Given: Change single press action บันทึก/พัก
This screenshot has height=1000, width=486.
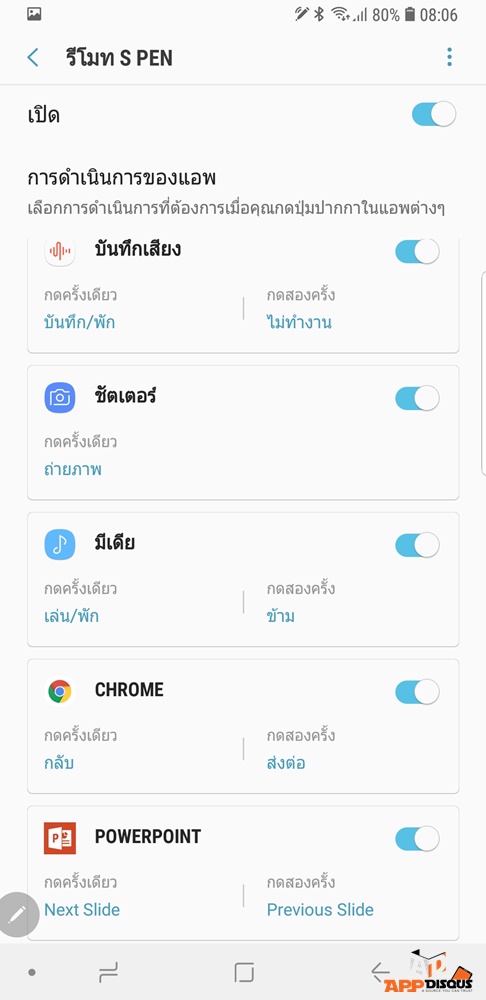Looking at the screenshot, I should tap(80, 322).
